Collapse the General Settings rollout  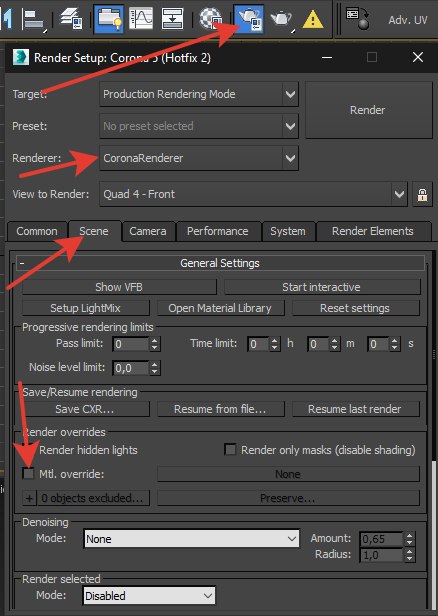click(x=220, y=263)
